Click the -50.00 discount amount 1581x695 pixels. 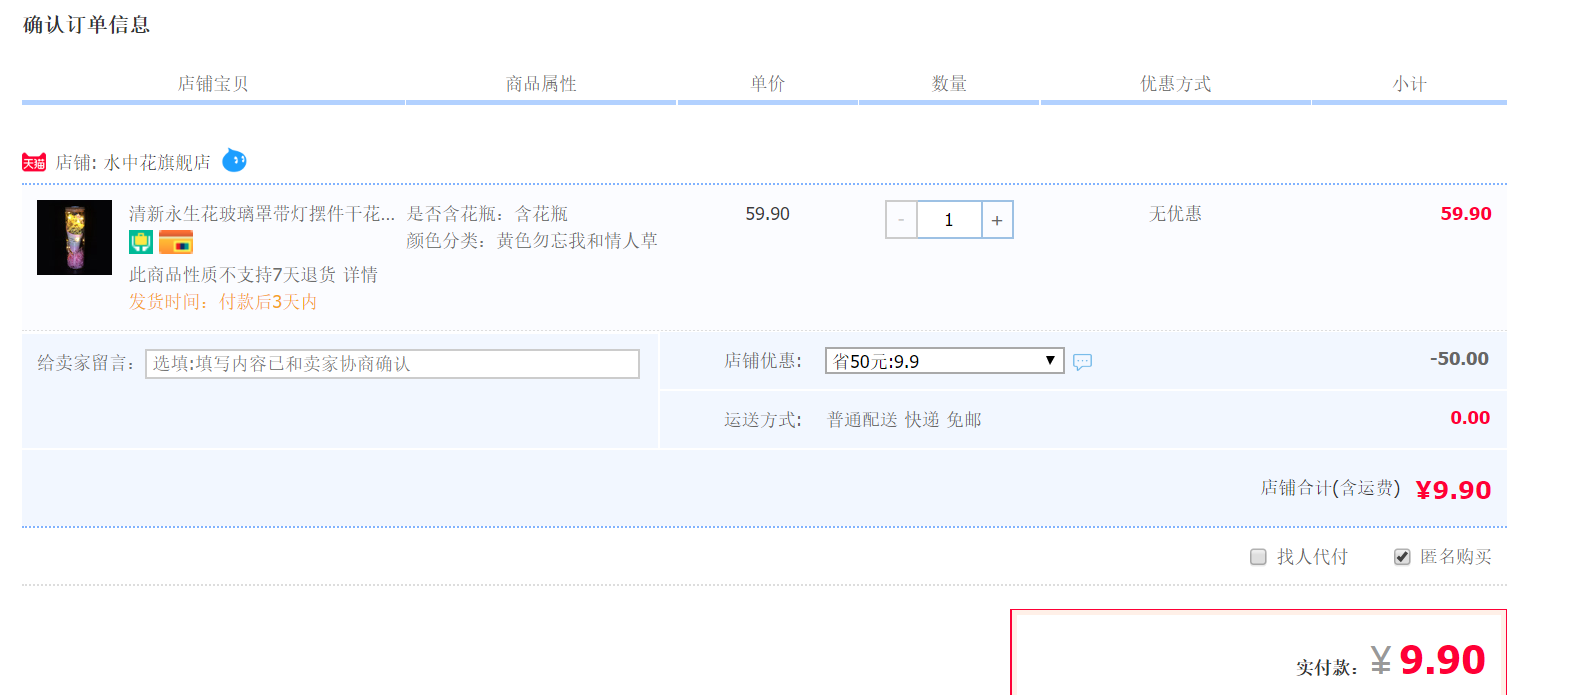1459,359
